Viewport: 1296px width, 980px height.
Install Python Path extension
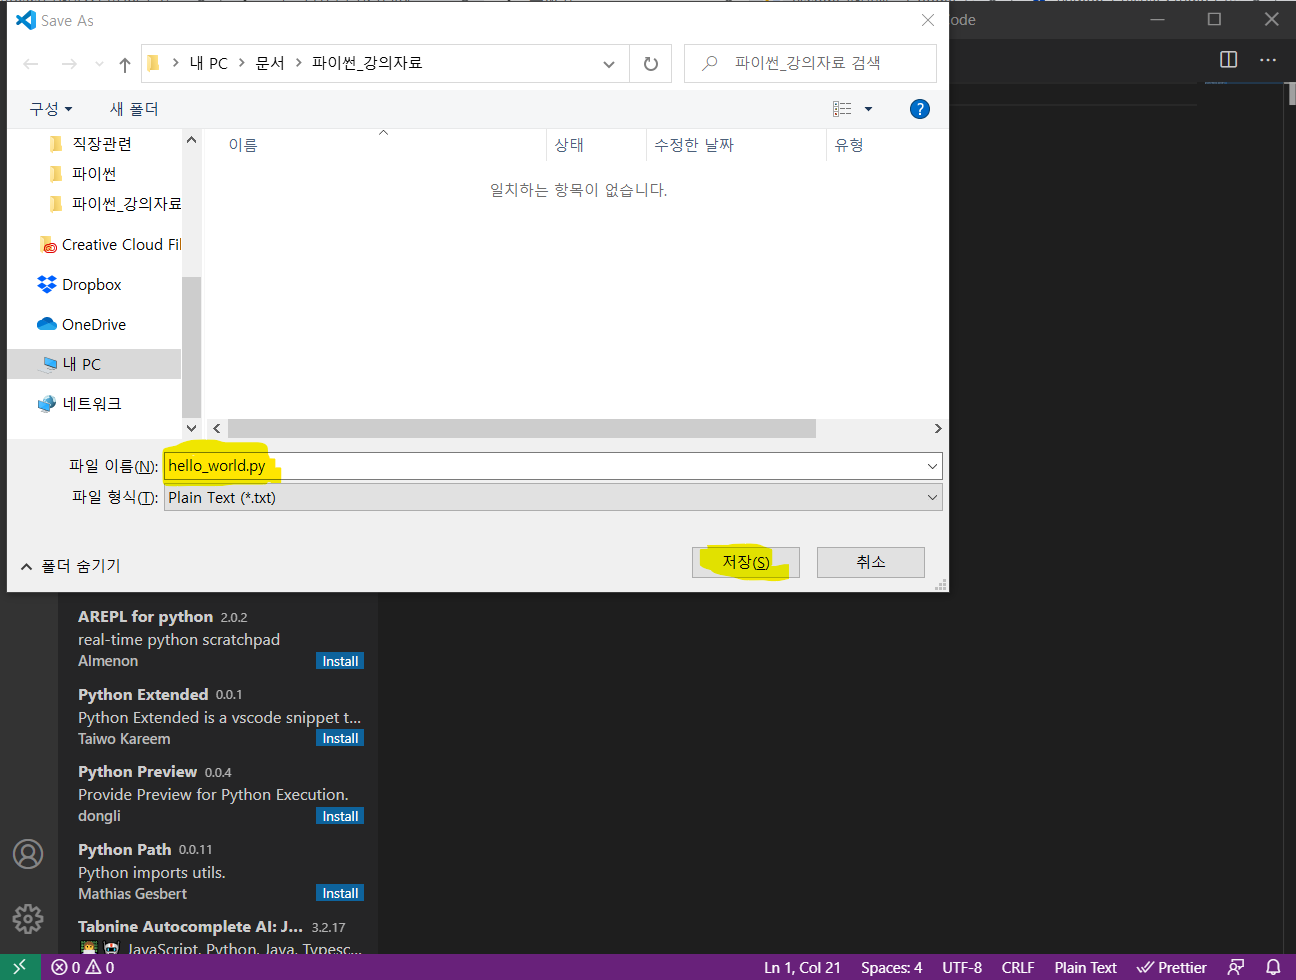[x=340, y=893]
